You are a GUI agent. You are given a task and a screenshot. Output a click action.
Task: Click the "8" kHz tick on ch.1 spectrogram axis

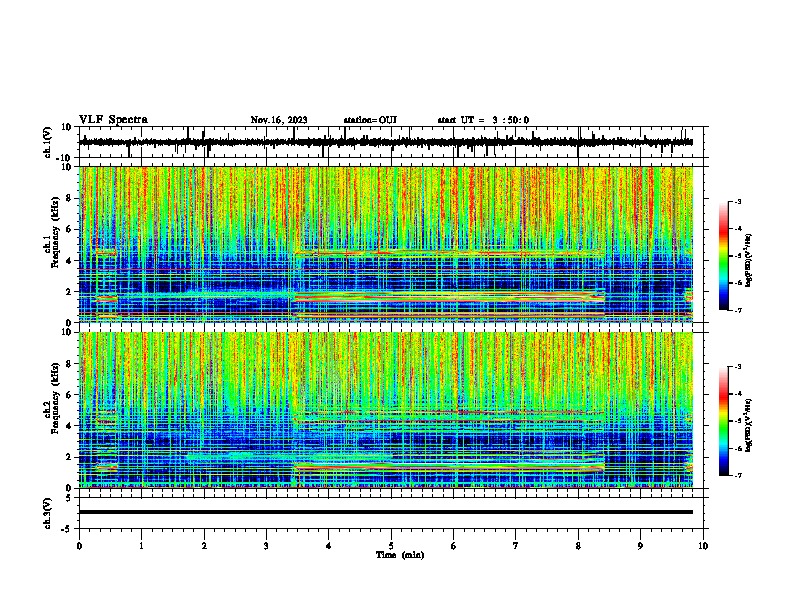[71, 198]
